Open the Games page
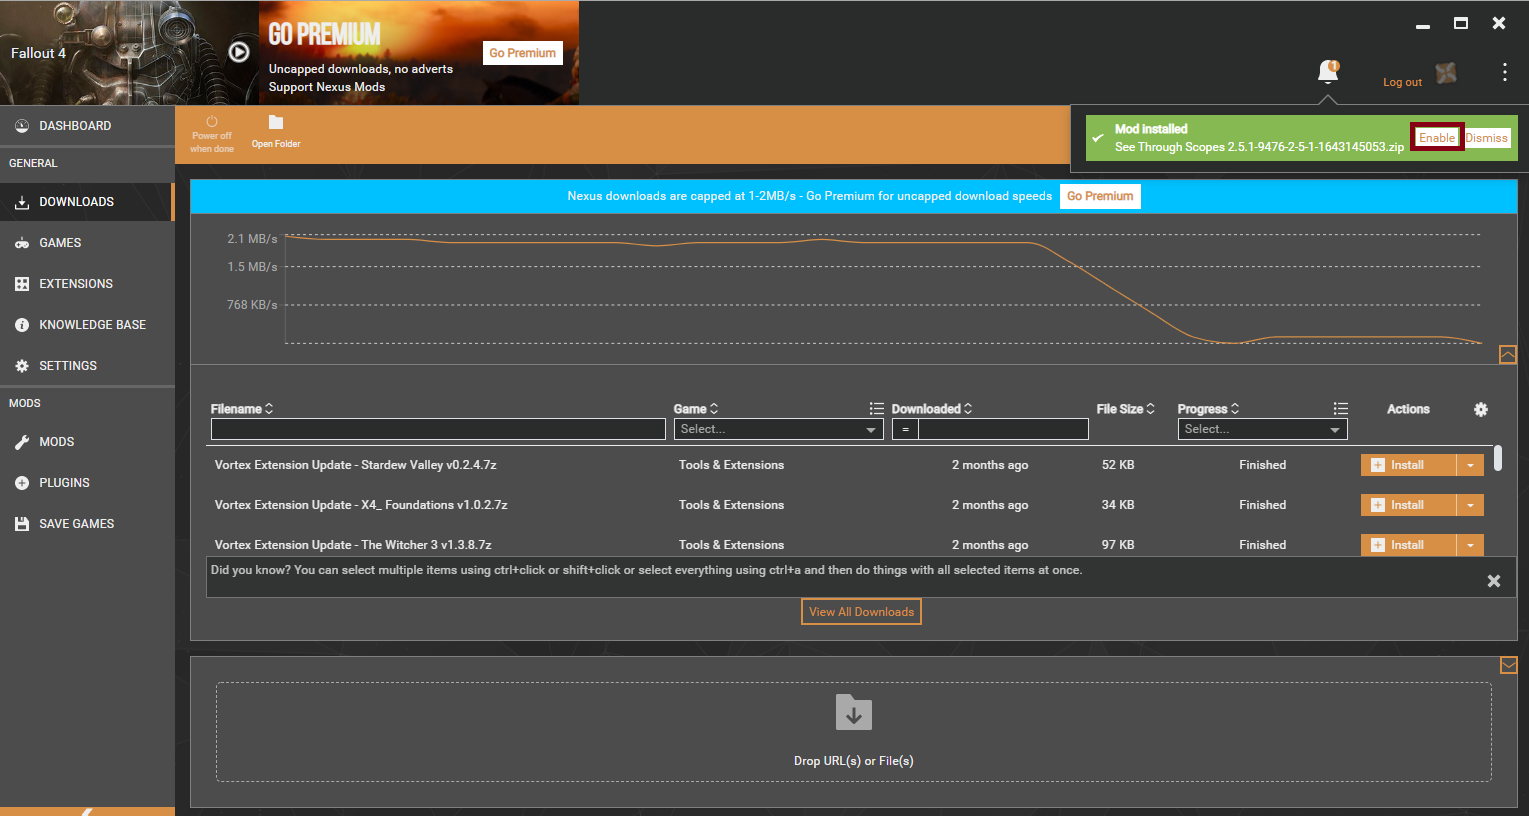The image size is (1529, 816). (87, 243)
